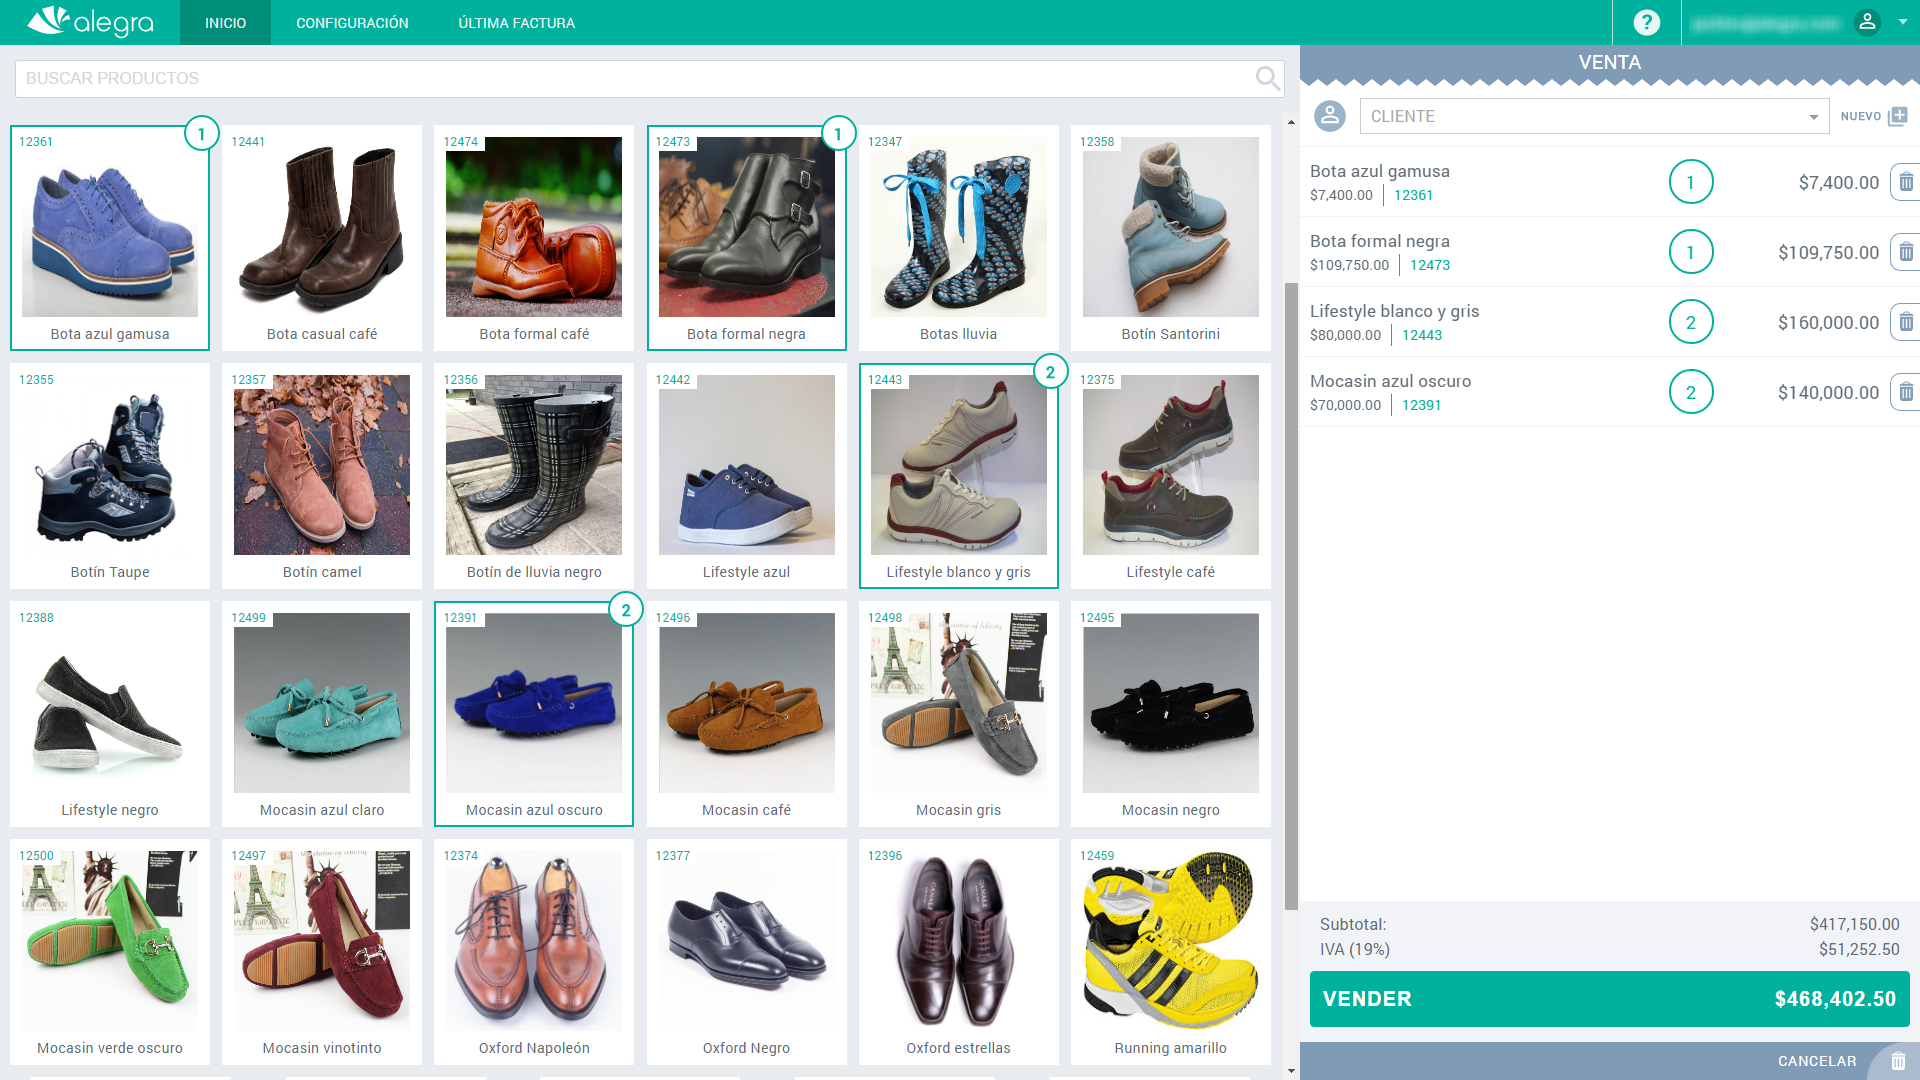Click the product list scrollbar

(1291, 596)
